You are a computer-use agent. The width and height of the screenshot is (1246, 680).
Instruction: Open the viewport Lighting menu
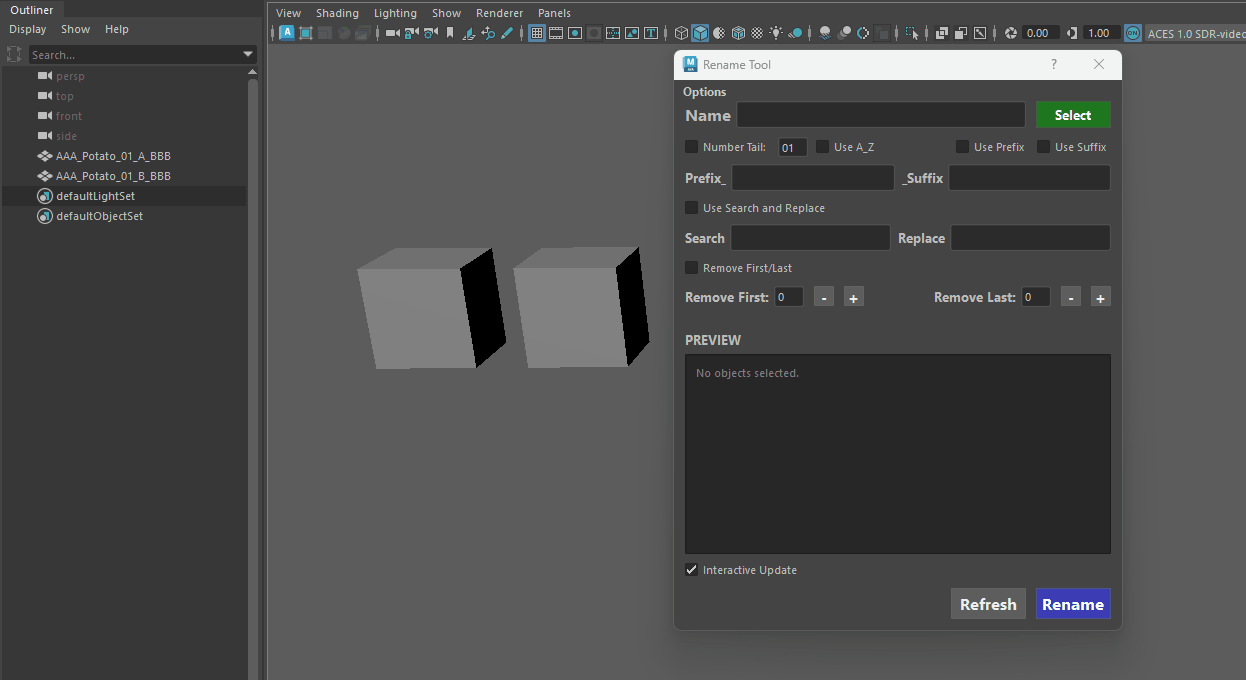[x=395, y=13]
